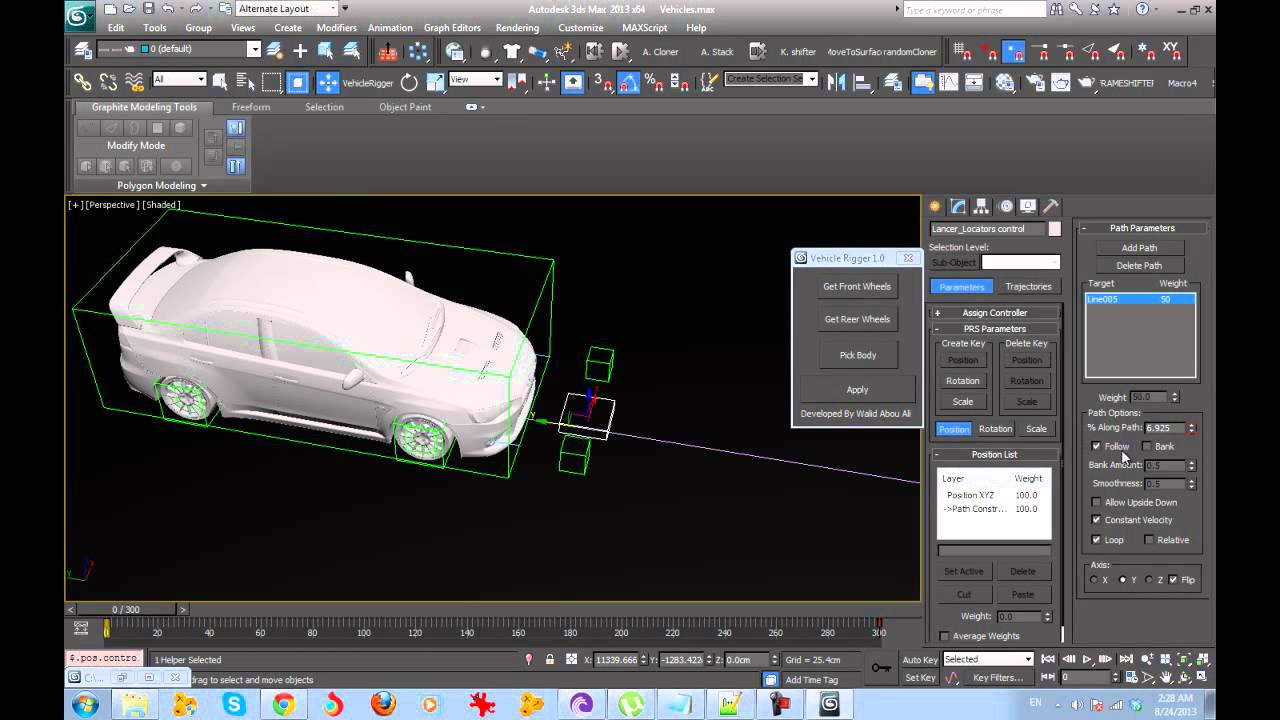Image resolution: width=1280 pixels, height=720 pixels.
Task: Go to the start frame
Action: 1048,659
